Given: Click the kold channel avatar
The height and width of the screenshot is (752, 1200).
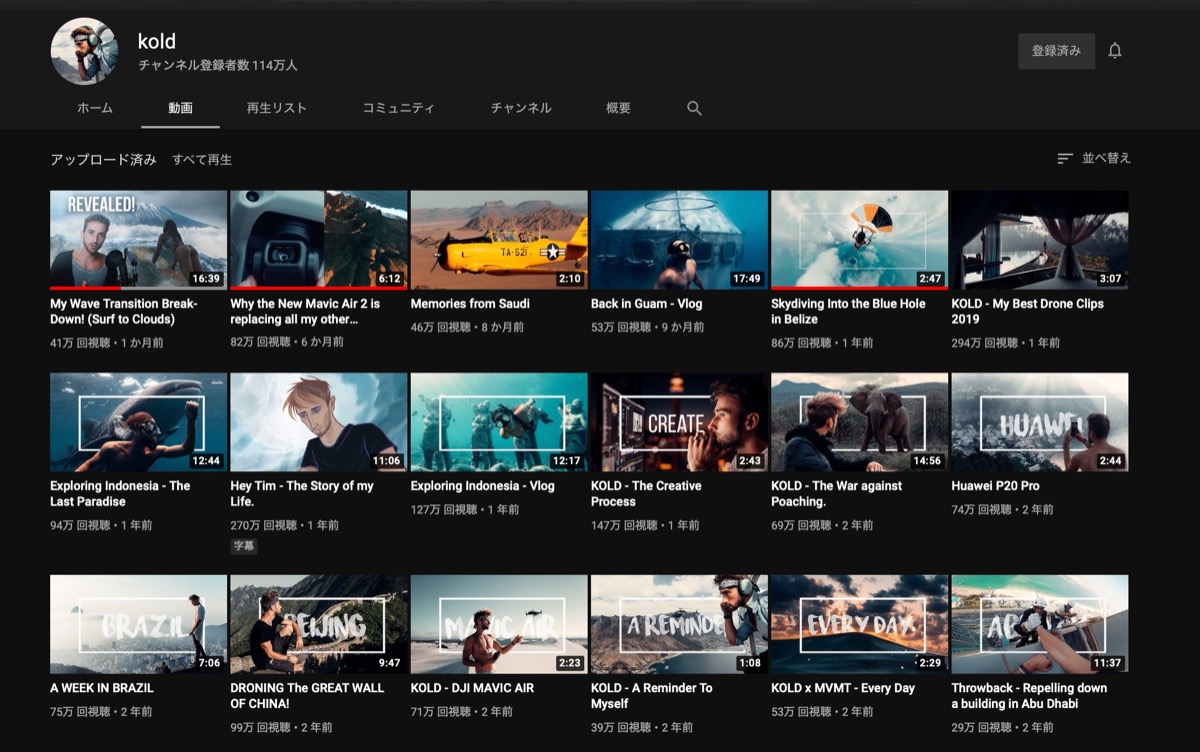Looking at the screenshot, I should point(85,51).
